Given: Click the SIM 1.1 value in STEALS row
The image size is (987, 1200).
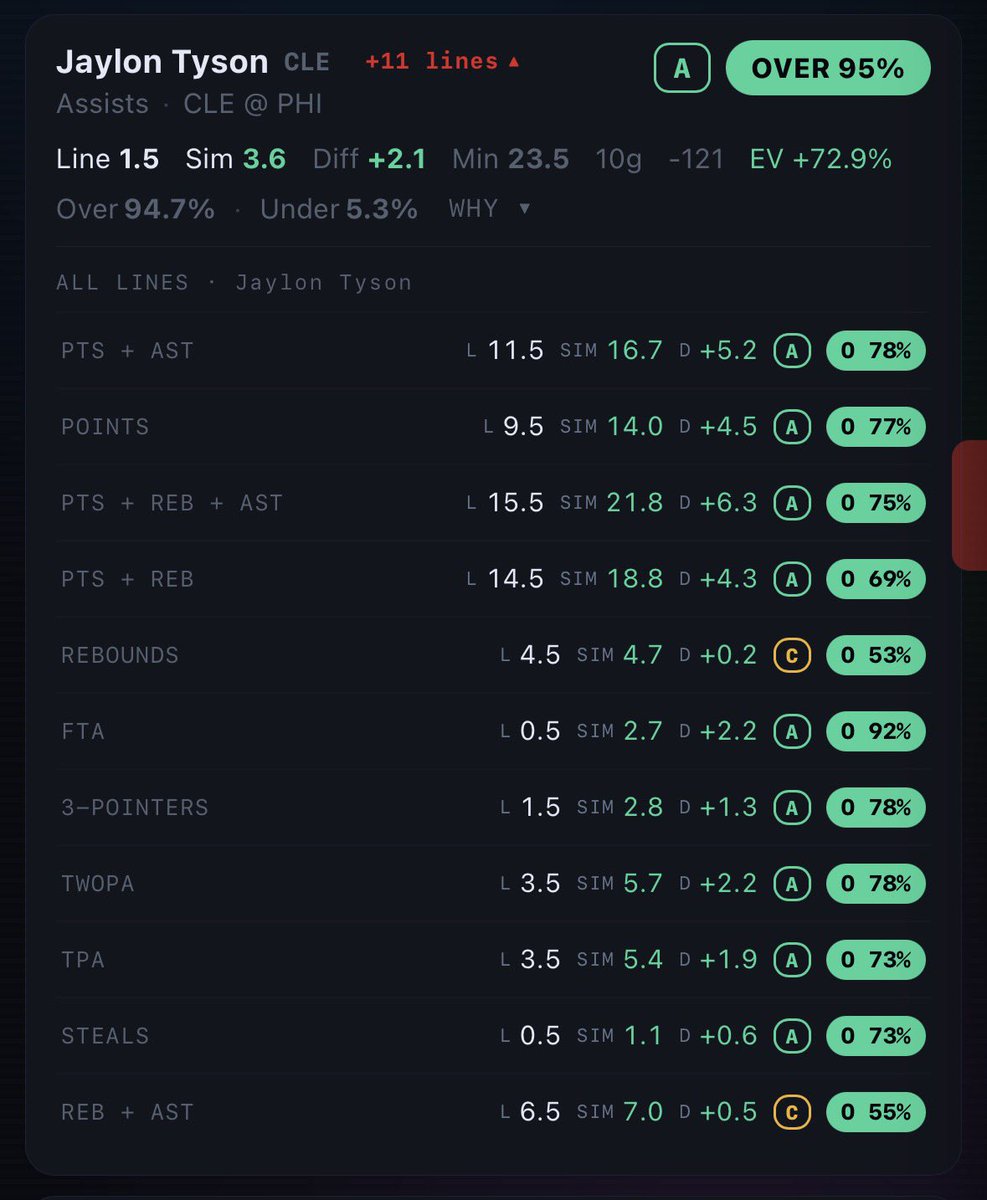Looking at the screenshot, I should pyautogui.click(x=620, y=1036).
